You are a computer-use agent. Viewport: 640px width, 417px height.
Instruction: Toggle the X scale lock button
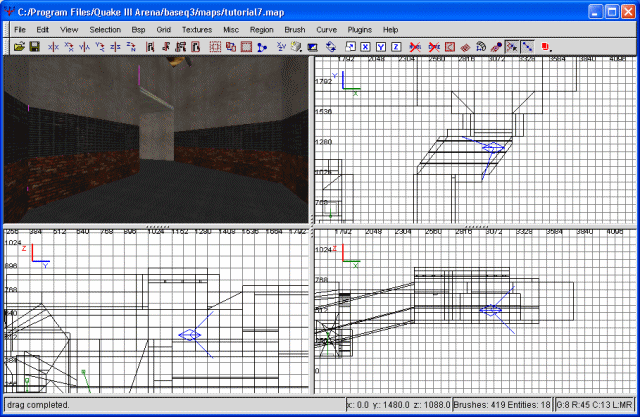(365, 47)
